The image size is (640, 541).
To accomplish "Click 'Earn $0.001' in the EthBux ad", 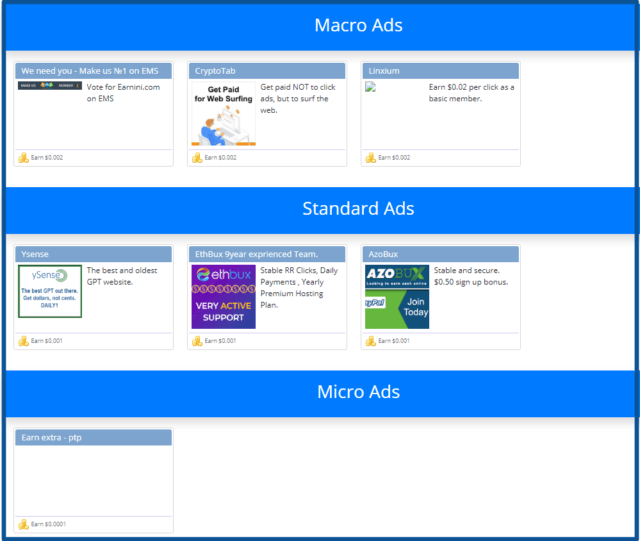I will (x=220, y=341).
